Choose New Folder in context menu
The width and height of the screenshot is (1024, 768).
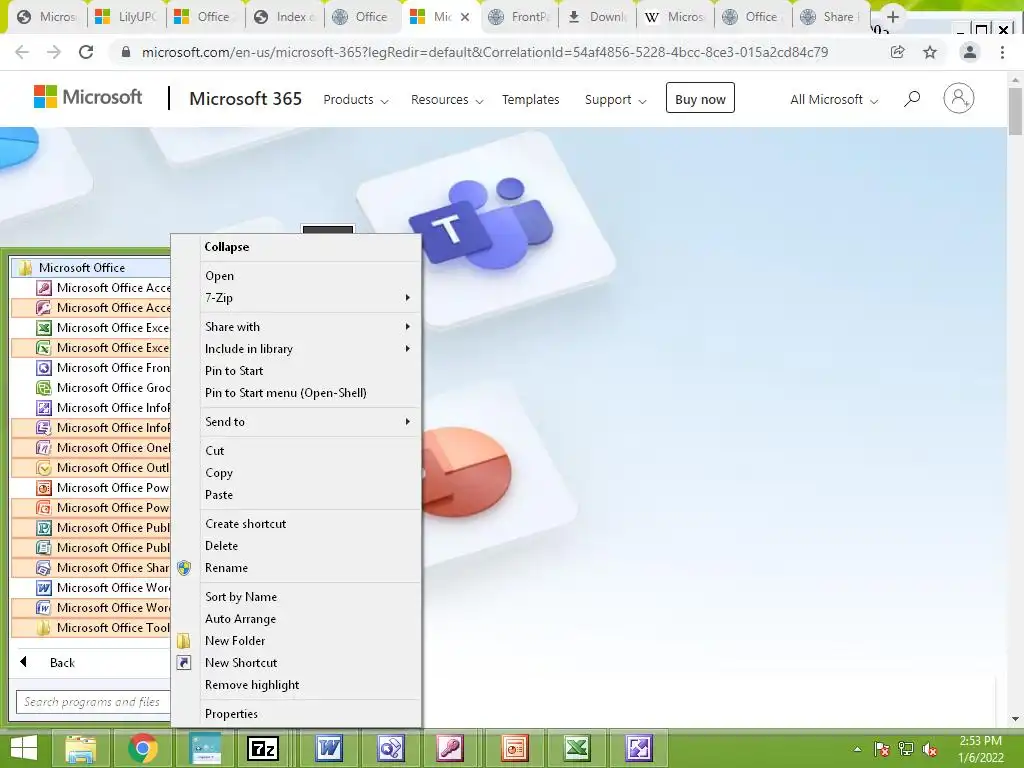click(x=310, y=641)
